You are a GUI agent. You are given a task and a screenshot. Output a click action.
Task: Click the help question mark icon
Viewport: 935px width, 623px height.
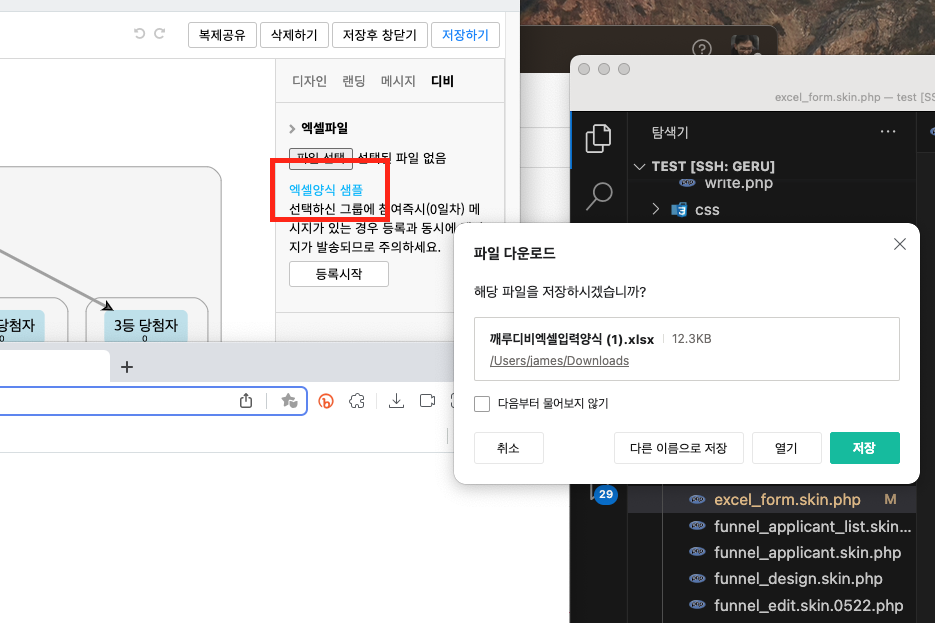click(702, 48)
